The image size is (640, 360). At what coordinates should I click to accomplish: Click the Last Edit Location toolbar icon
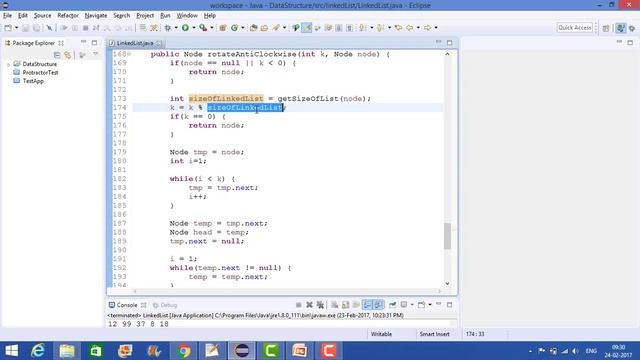(x=398, y=28)
